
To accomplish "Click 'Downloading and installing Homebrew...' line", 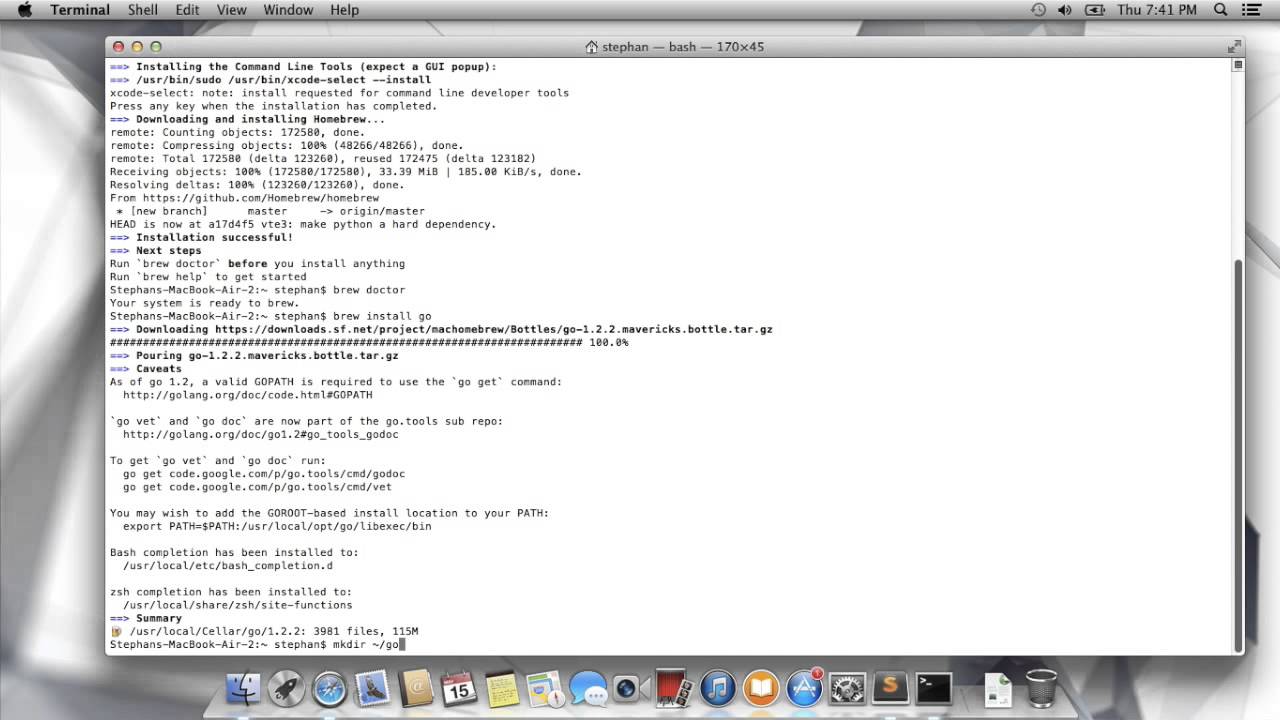I will [247, 119].
